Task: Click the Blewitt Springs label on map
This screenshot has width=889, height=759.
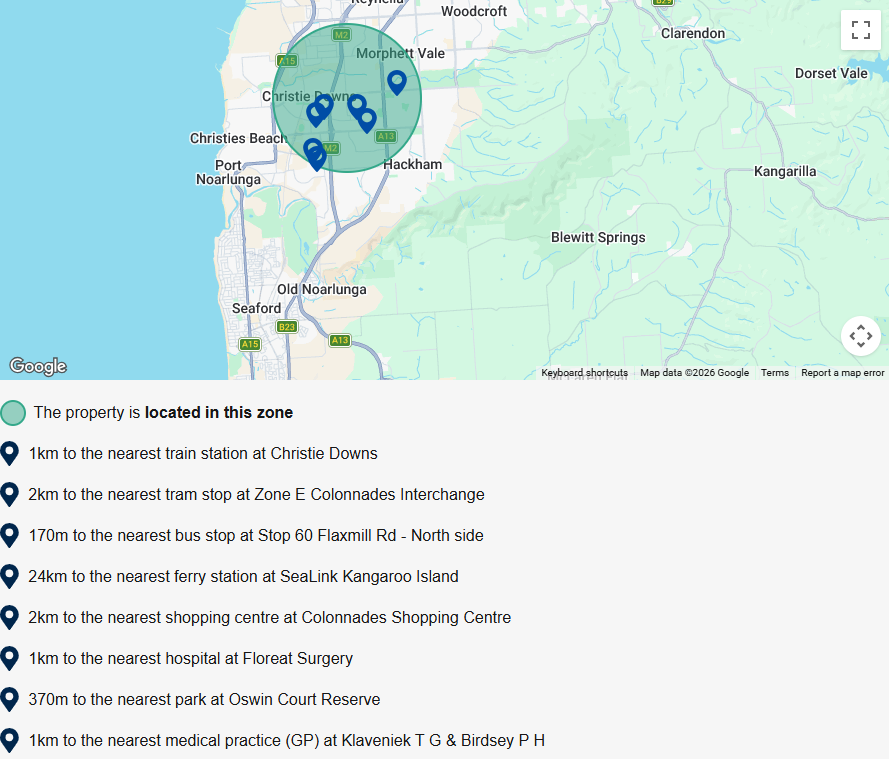Action: pyautogui.click(x=598, y=238)
